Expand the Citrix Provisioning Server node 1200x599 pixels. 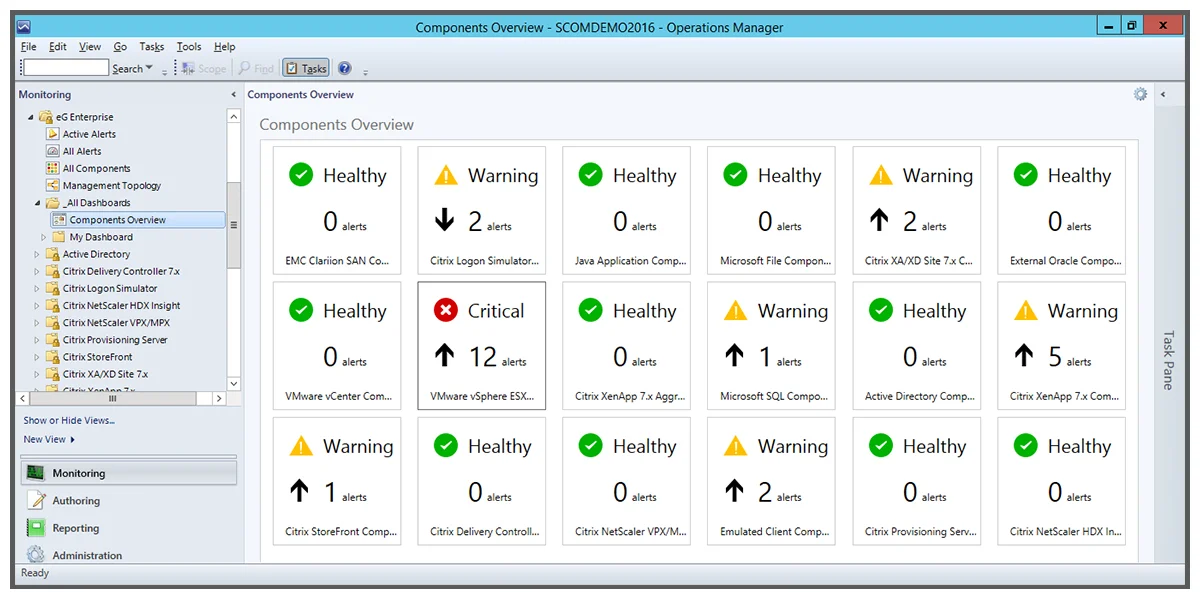37,340
